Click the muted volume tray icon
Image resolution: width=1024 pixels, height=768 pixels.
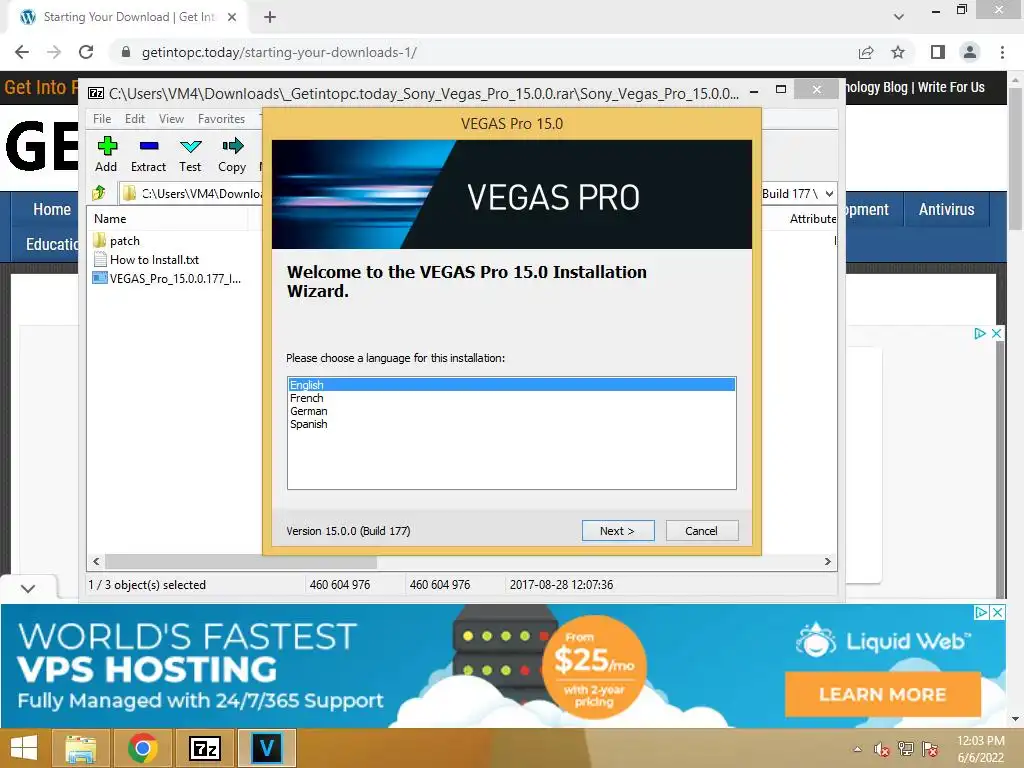click(881, 749)
